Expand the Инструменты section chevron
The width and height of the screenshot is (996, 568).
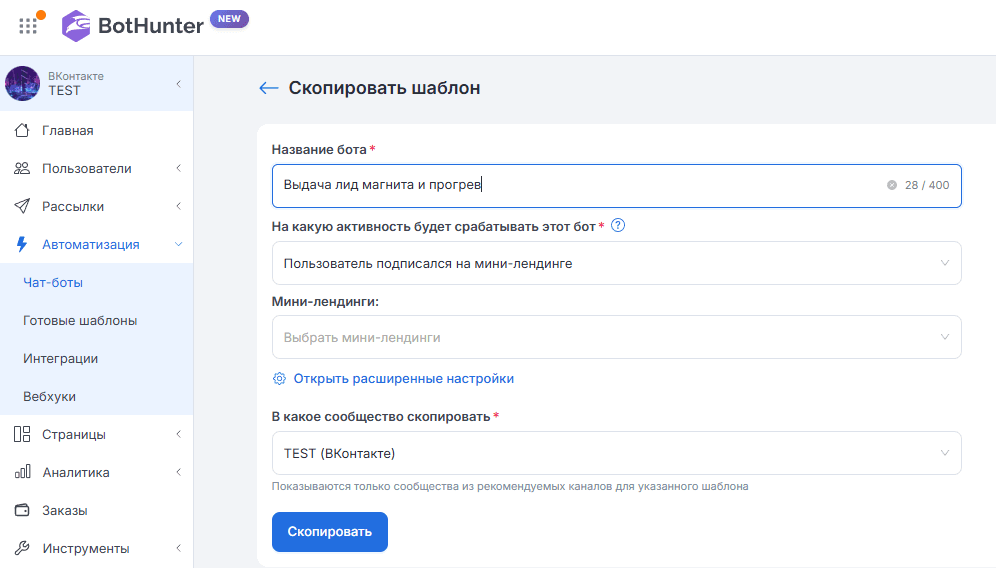[178, 548]
